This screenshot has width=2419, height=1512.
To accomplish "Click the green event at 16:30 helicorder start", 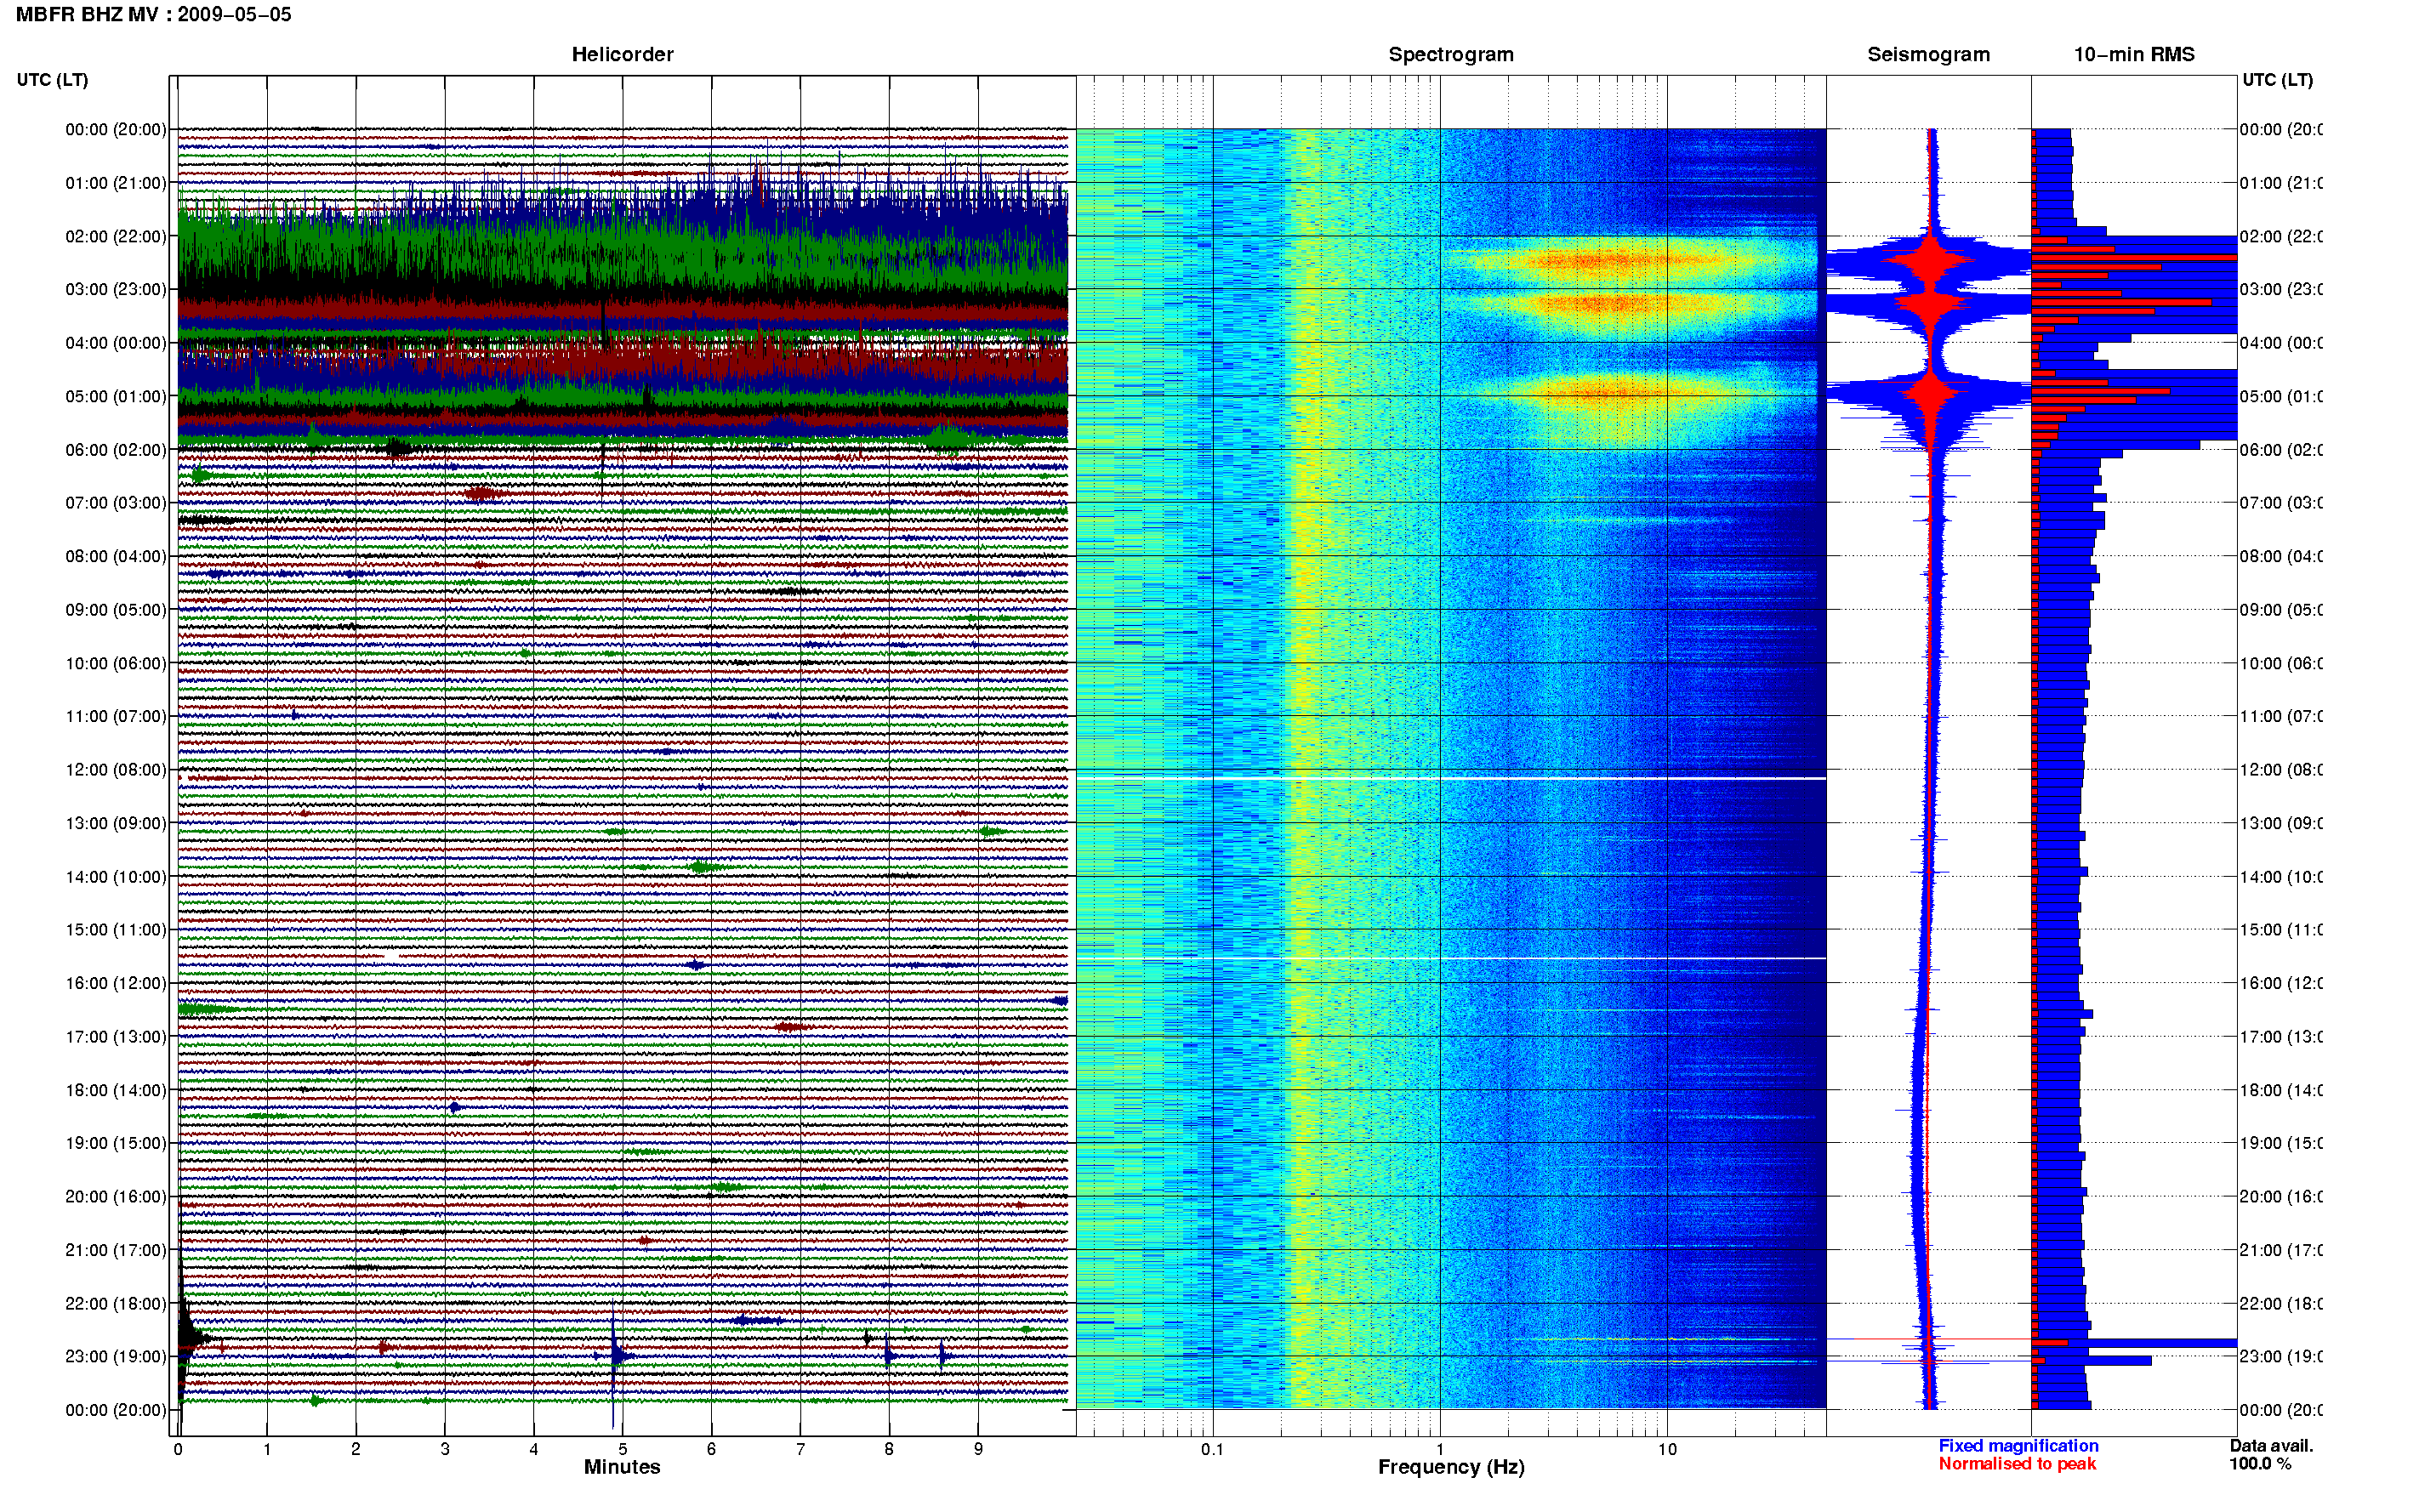I will 206,1009.
